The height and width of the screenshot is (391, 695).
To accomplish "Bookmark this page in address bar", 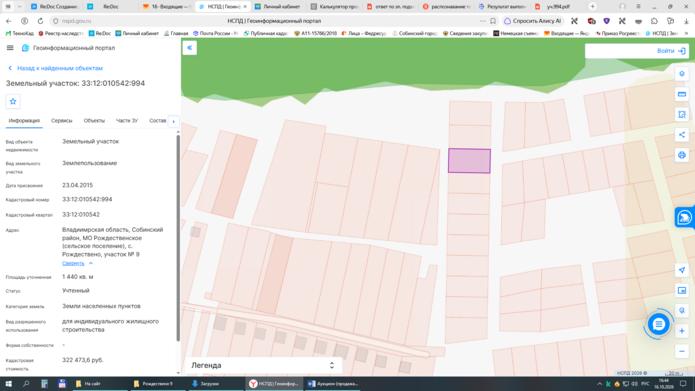I will (x=493, y=21).
